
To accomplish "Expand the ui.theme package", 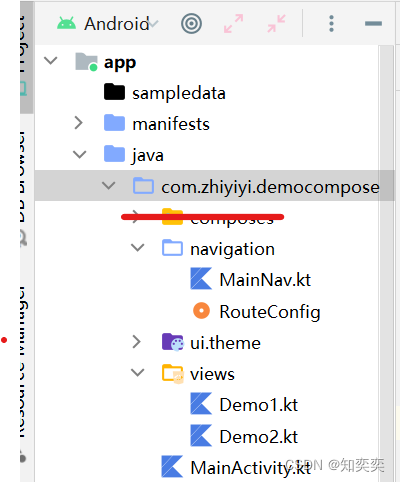I will (x=136, y=342).
